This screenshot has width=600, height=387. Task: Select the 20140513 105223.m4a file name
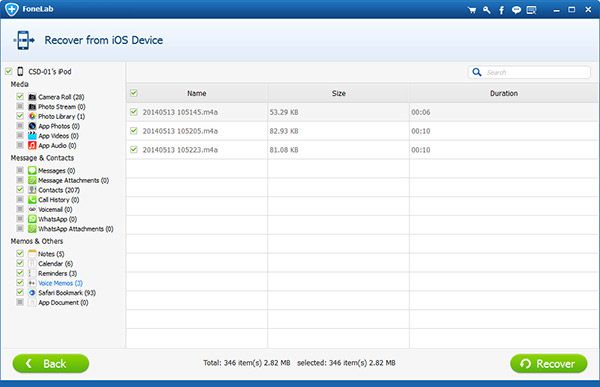tap(180, 150)
